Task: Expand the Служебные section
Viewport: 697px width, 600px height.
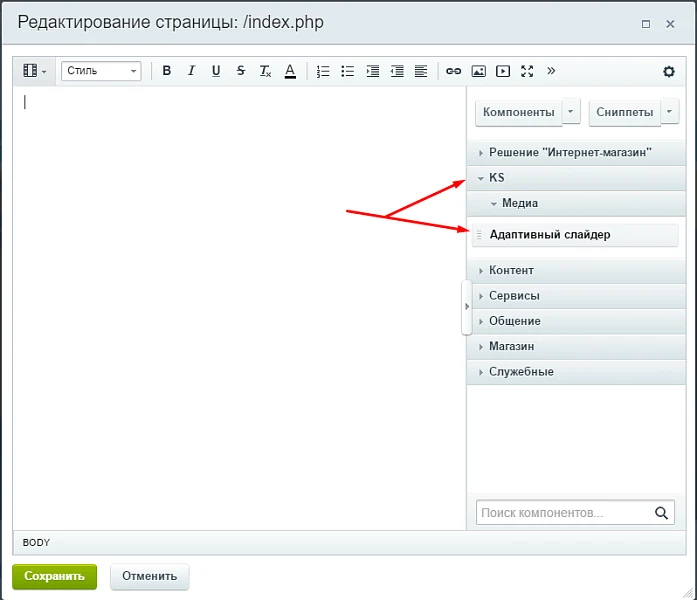Action: point(576,372)
